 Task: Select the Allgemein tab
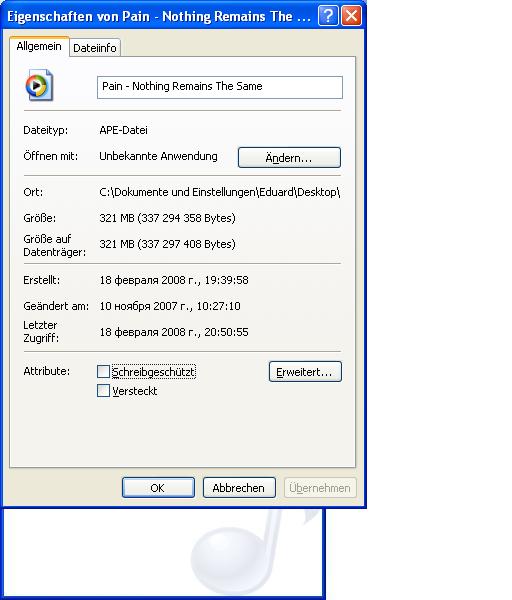click(39, 46)
